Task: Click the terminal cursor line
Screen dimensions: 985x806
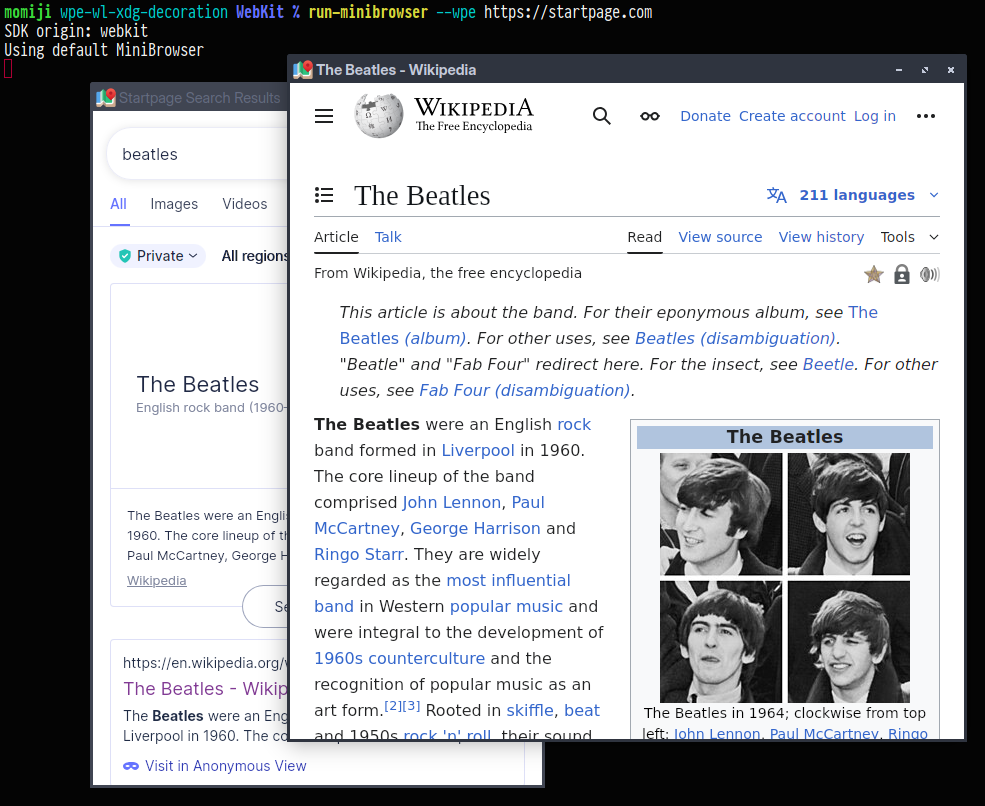Action: pos(8,68)
